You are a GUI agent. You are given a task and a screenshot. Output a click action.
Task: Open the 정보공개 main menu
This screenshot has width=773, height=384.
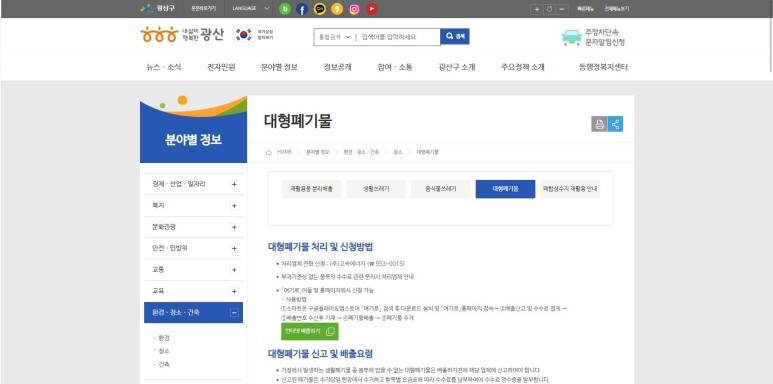338,68
